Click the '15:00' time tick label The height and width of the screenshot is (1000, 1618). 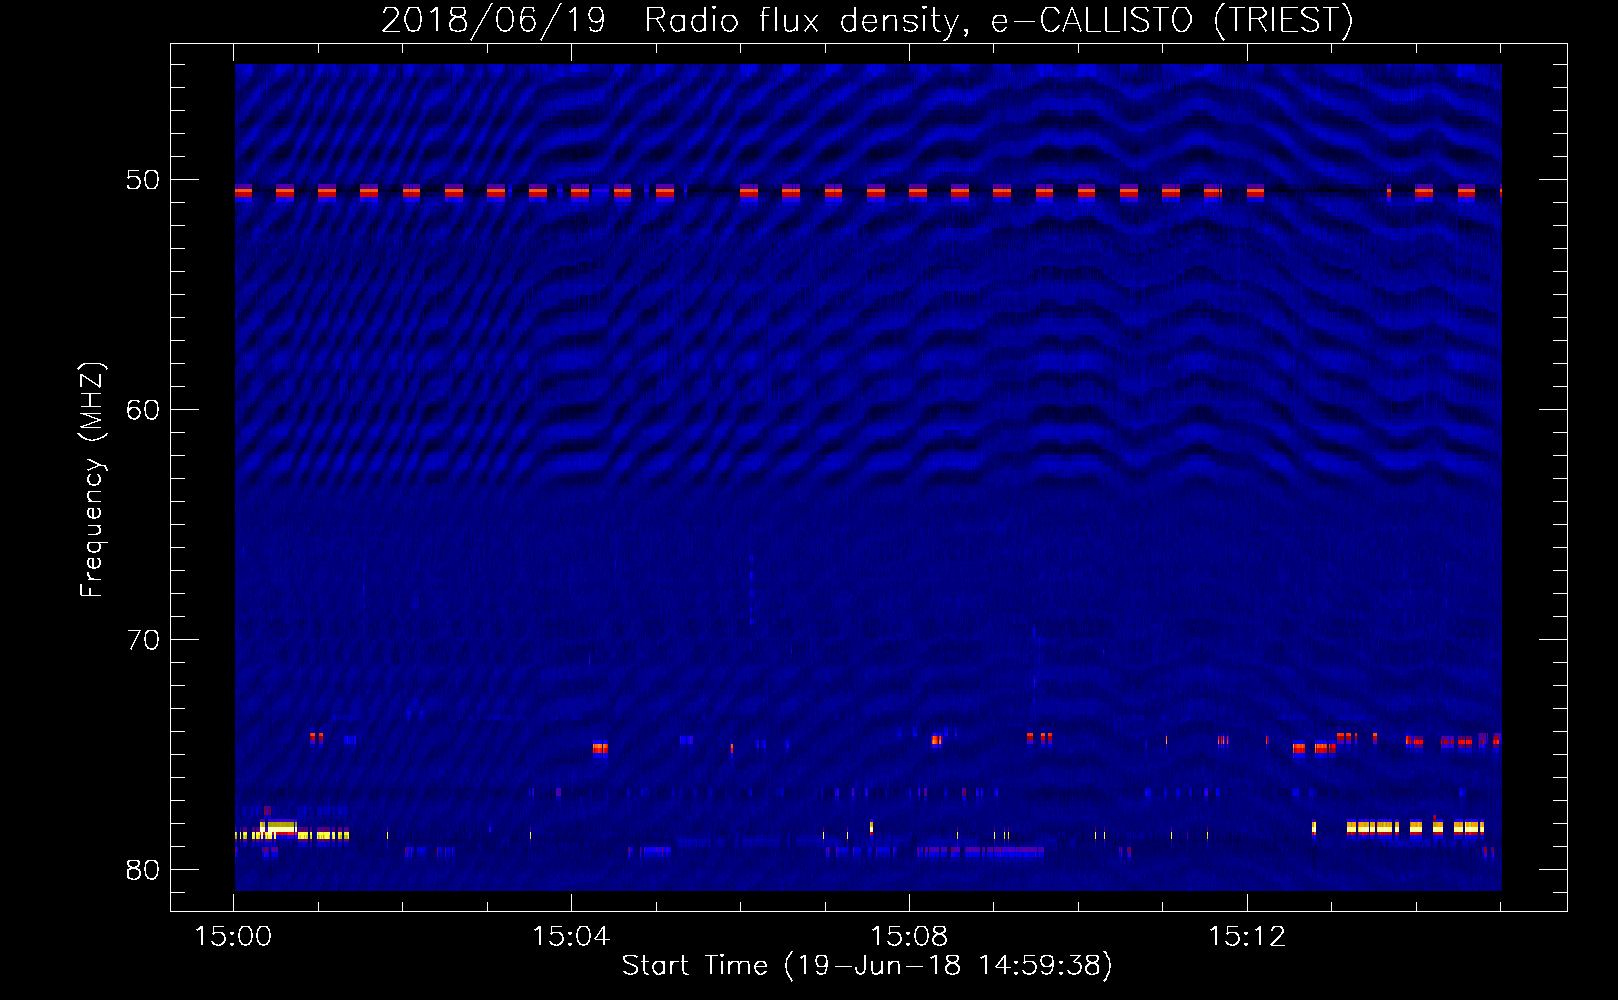[x=233, y=936]
